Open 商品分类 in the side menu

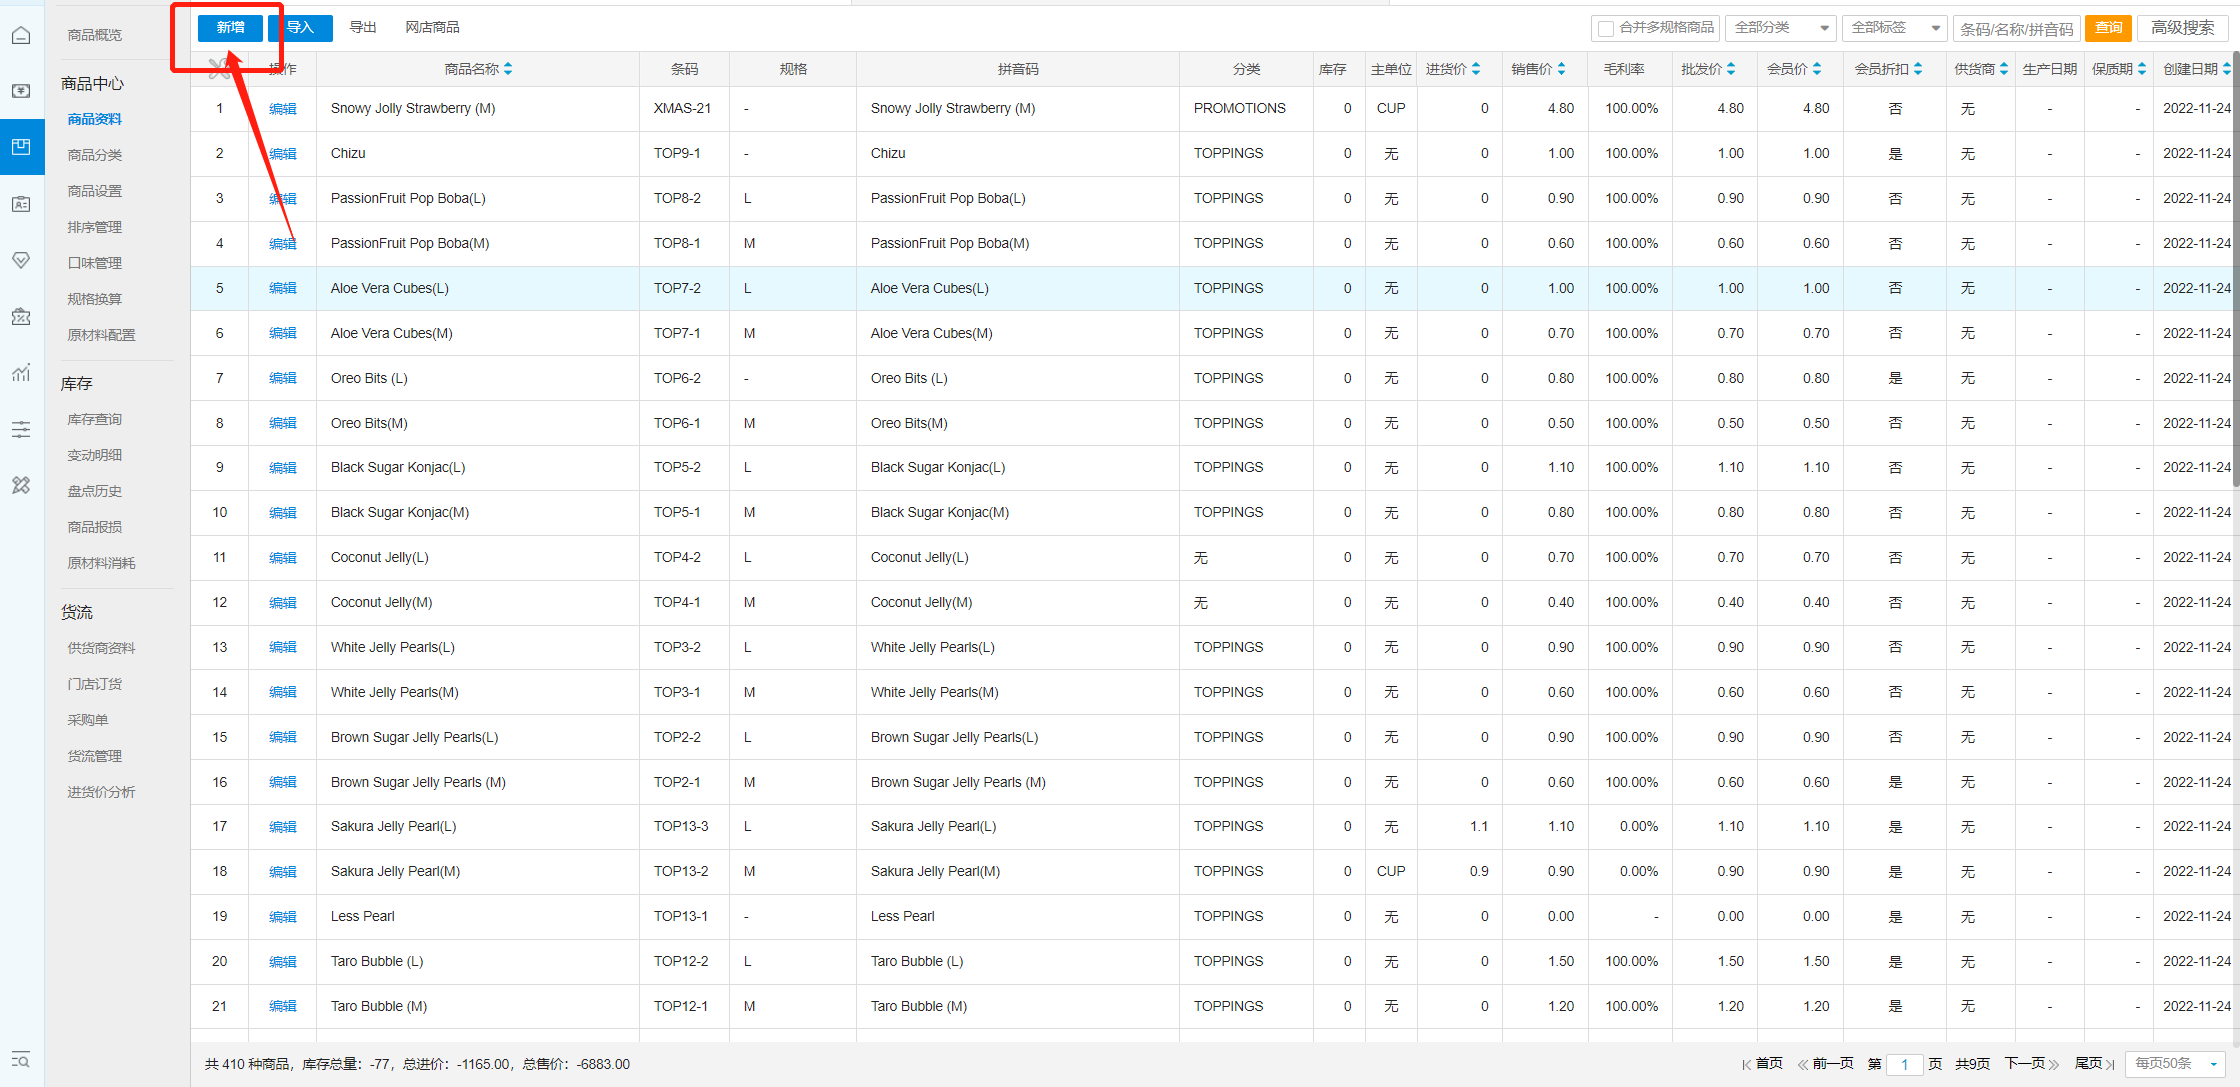[95, 155]
